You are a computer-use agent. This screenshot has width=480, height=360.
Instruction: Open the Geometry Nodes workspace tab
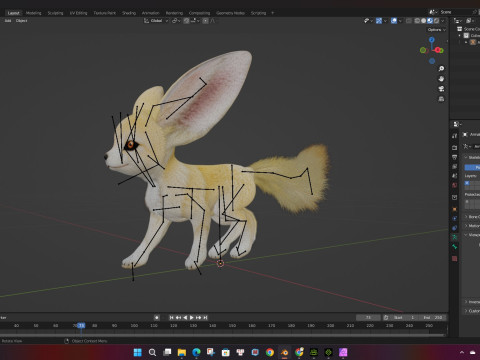pos(230,13)
